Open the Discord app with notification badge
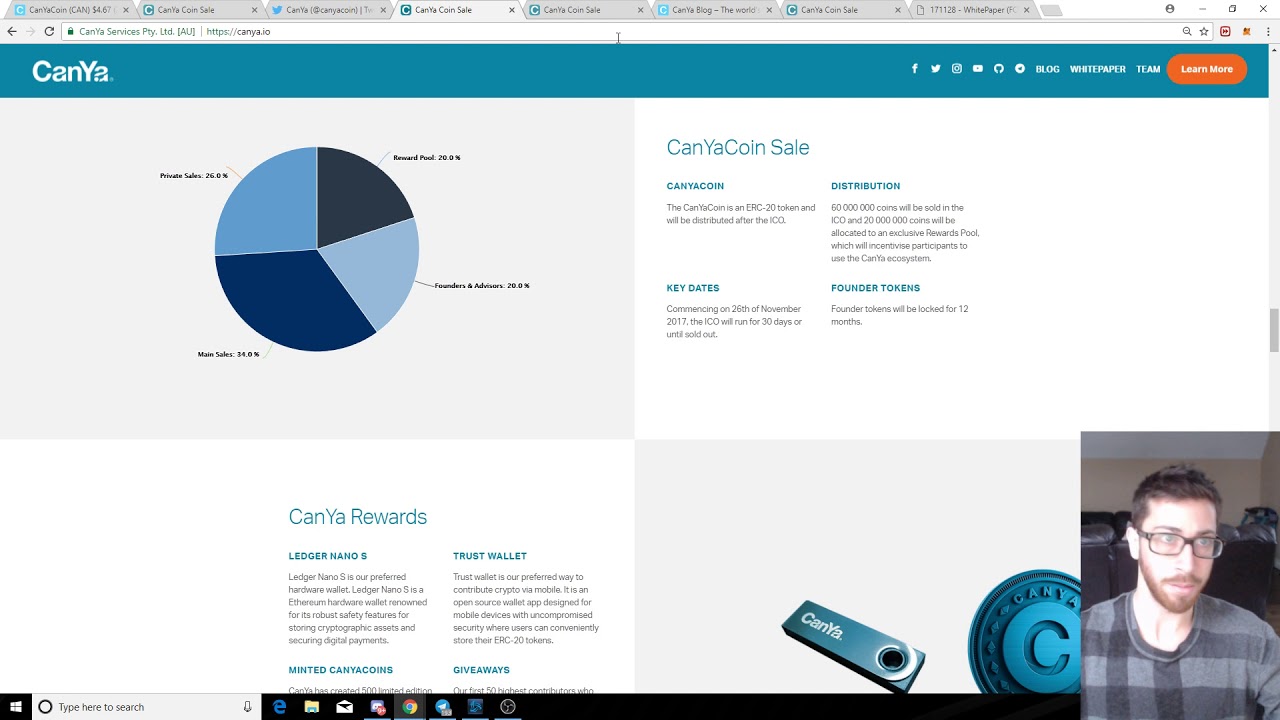This screenshot has width=1280, height=720. point(378,707)
